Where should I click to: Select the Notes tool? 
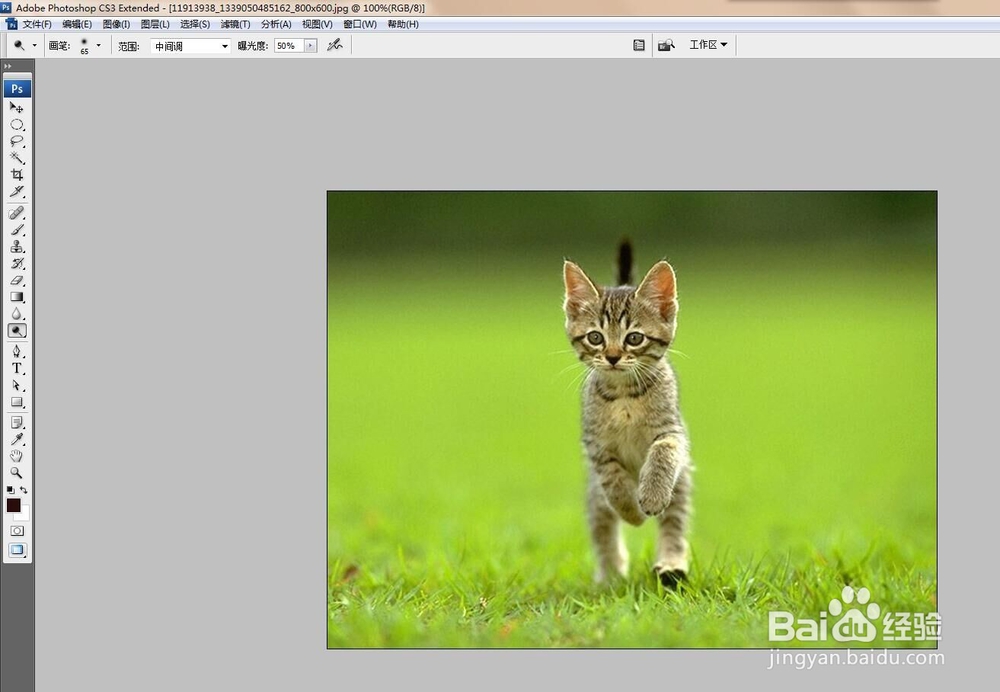point(17,422)
